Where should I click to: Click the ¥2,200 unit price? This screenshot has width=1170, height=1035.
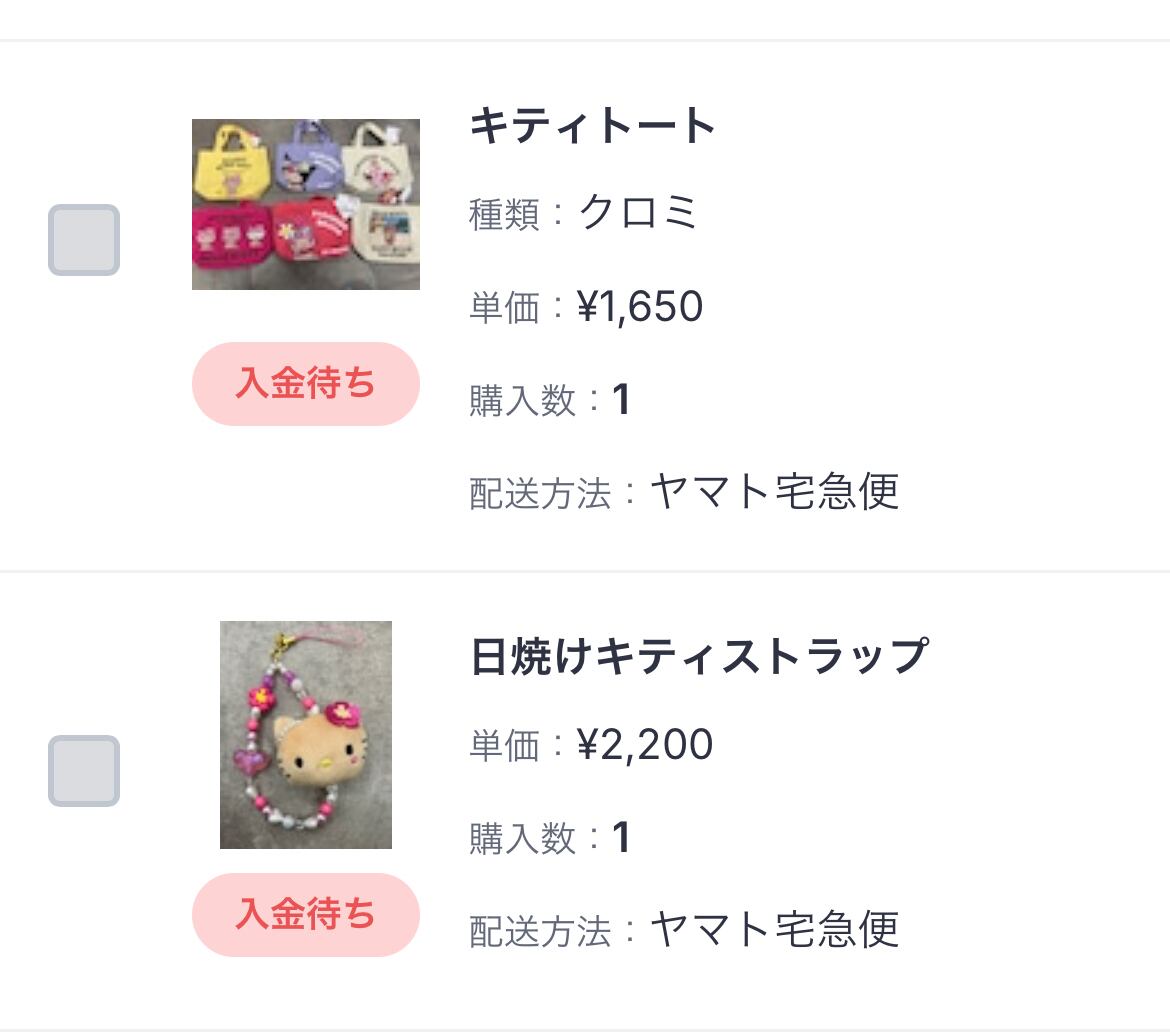(645, 745)
